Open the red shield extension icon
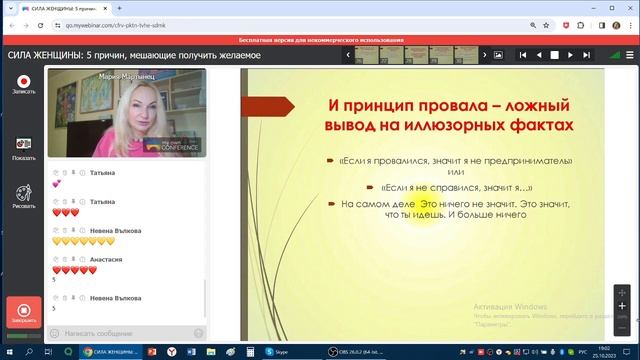The width and height of the screenshot is (640, 360). [566, 25]
